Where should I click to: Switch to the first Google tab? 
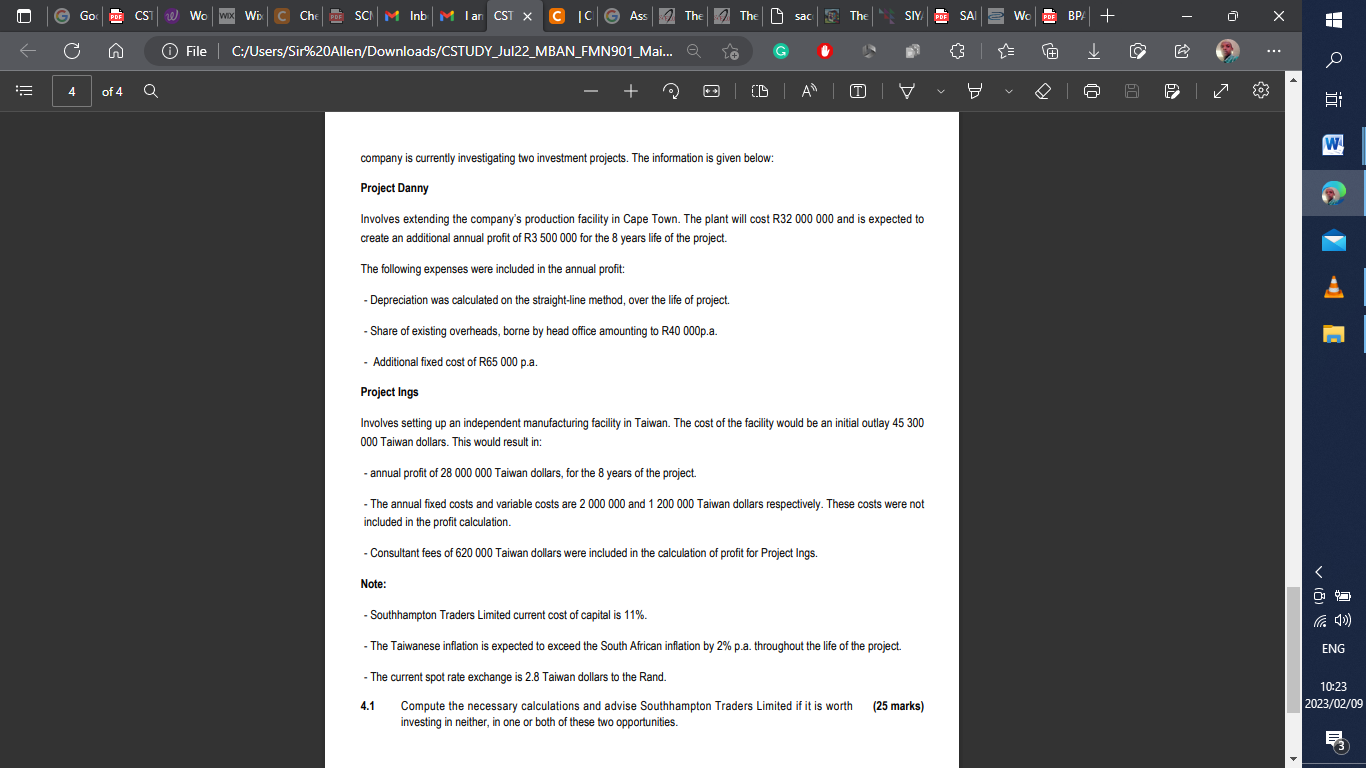click(x=75, y=16)
